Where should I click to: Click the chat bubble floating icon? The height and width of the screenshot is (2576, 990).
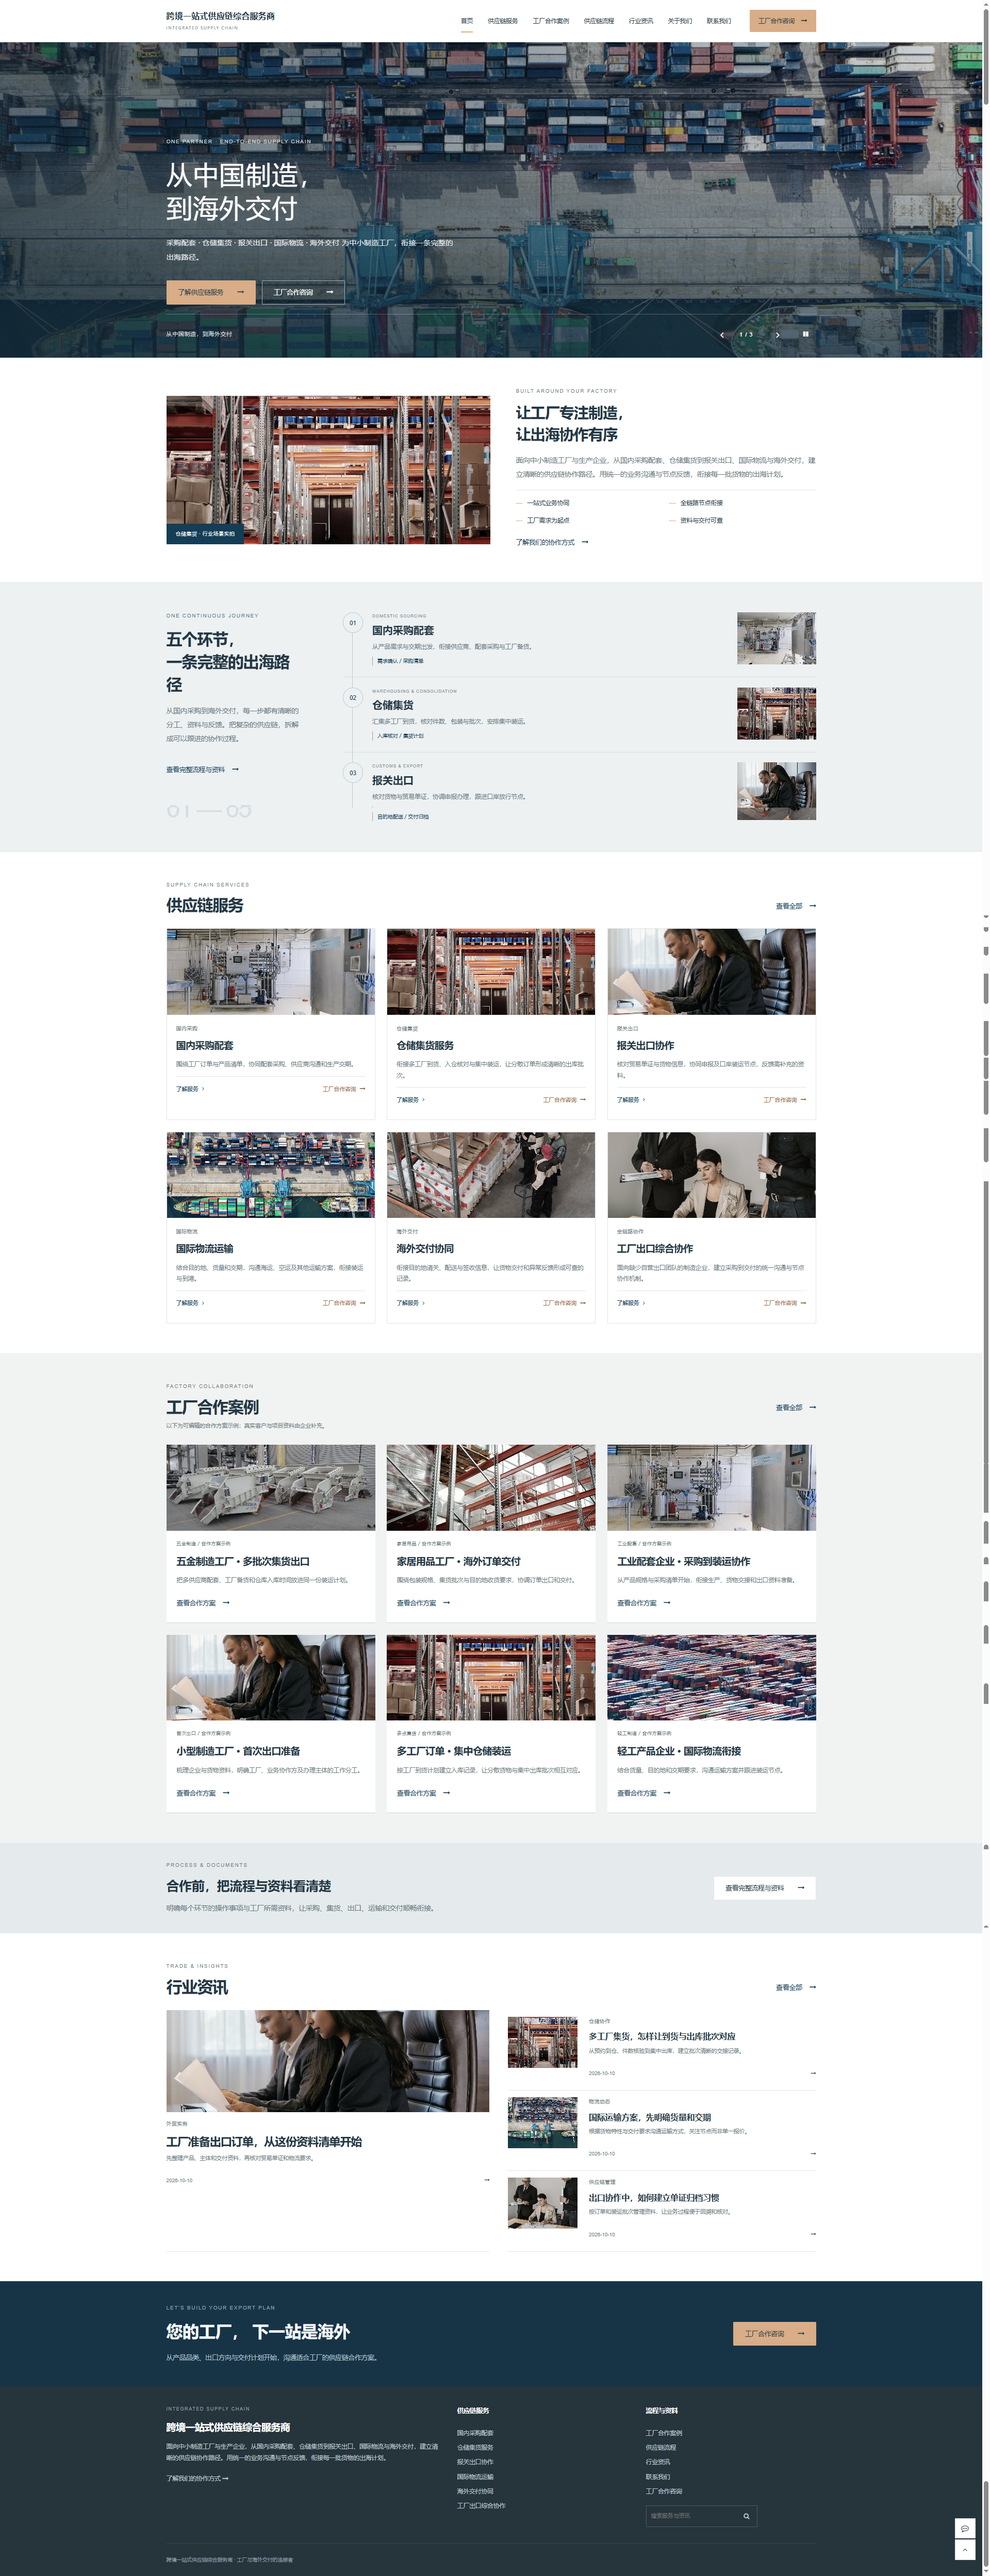[964, 2528]
